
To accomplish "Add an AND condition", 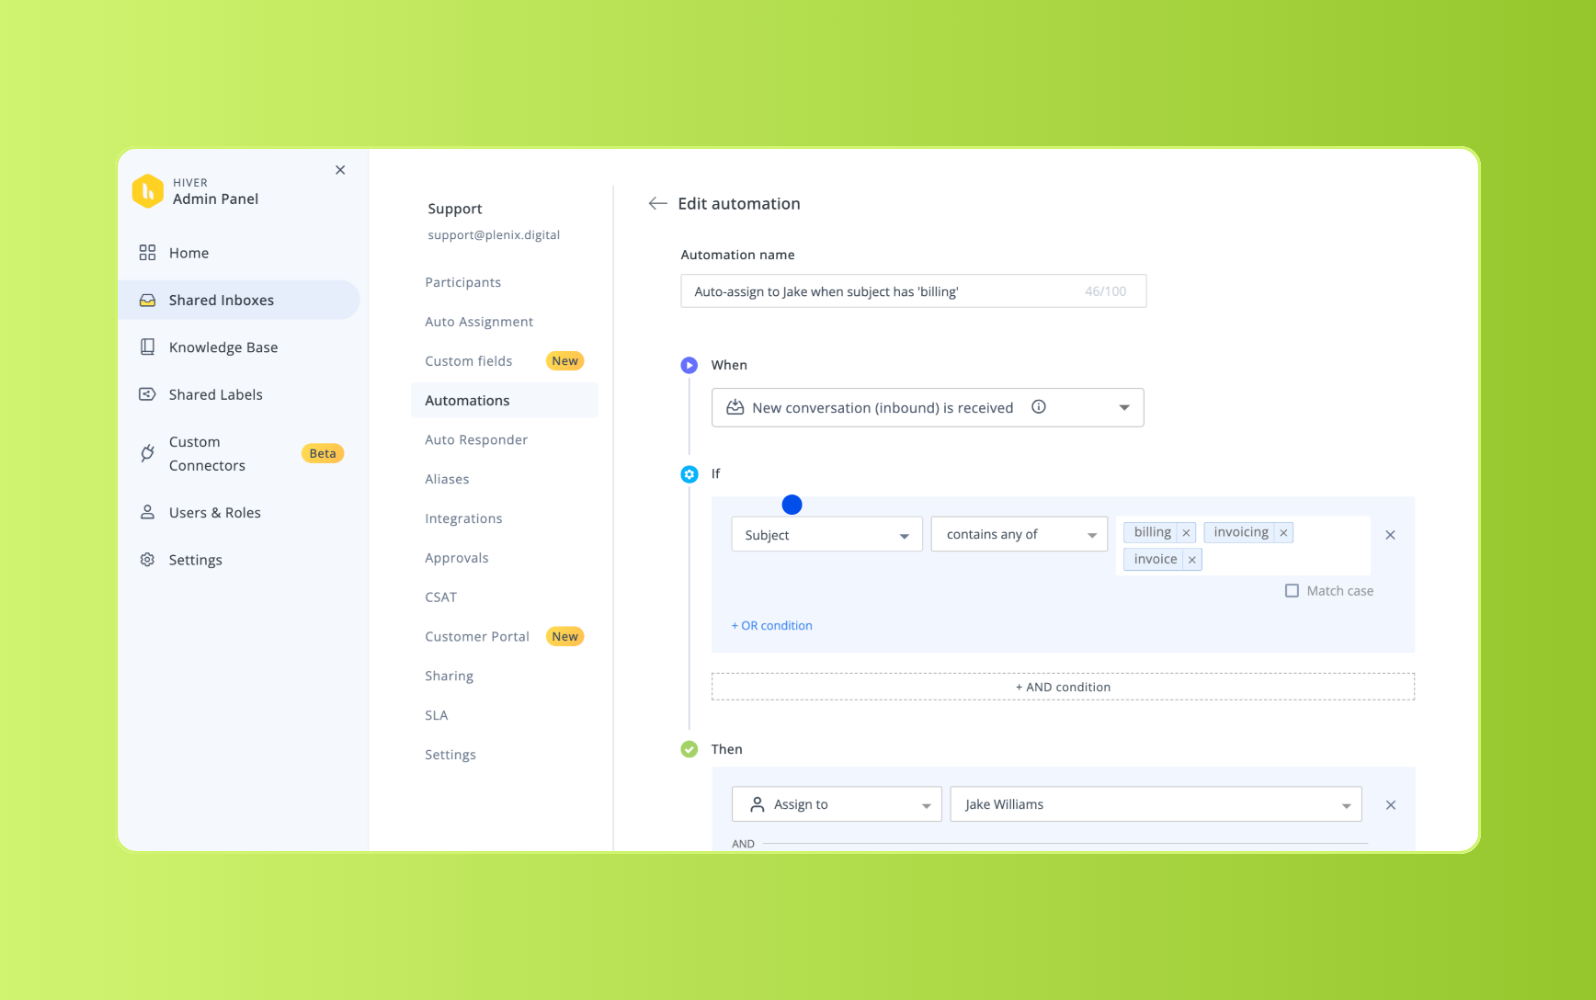I will [1063, 687].
